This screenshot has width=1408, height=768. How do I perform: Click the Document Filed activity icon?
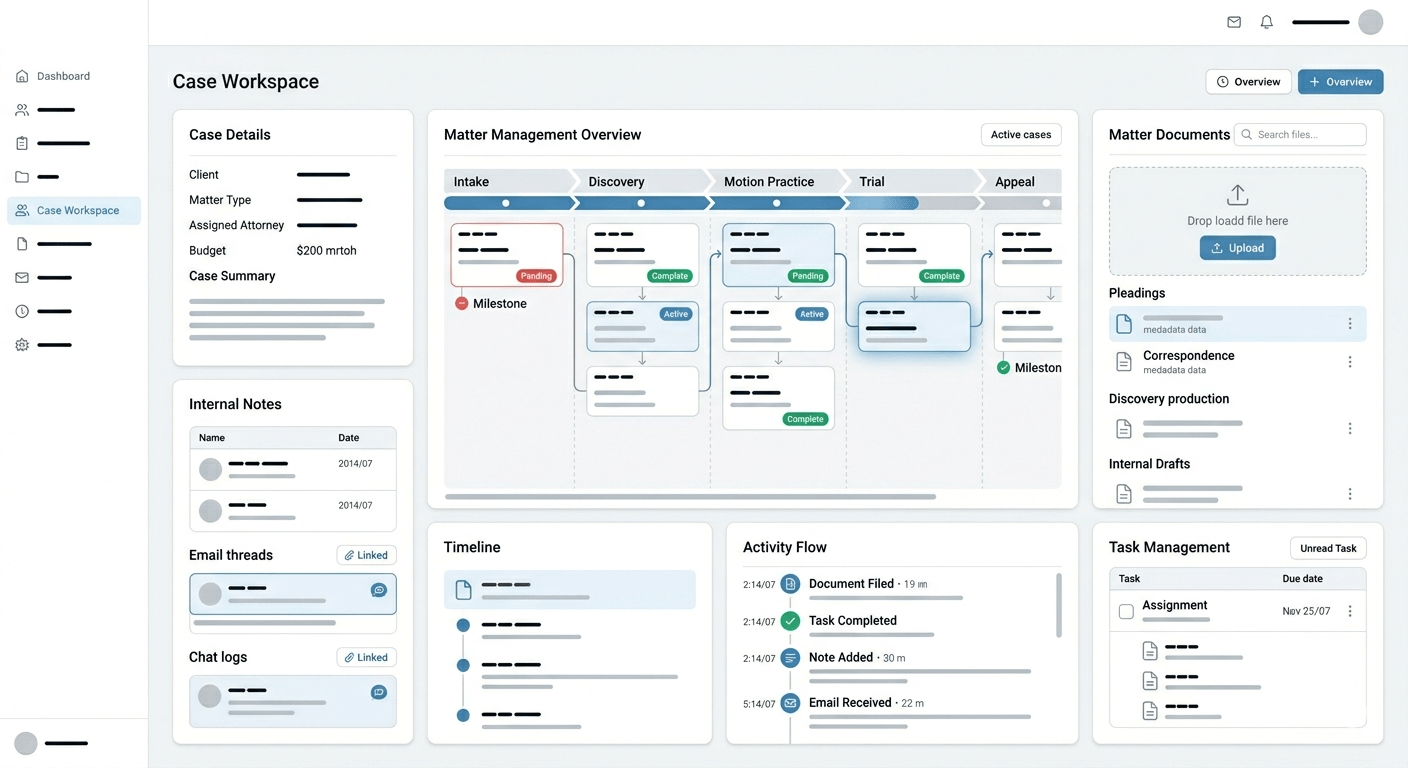tap(790, 584)
